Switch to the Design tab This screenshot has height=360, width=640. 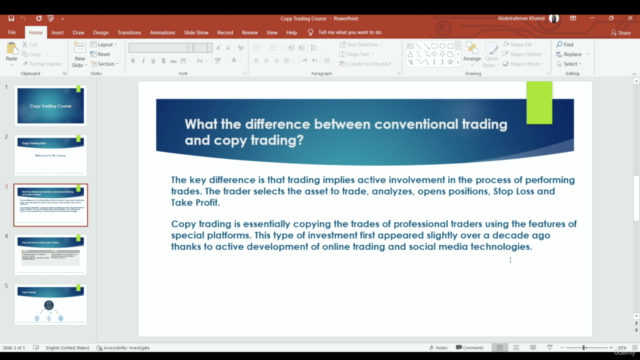(x=101, y=32)
